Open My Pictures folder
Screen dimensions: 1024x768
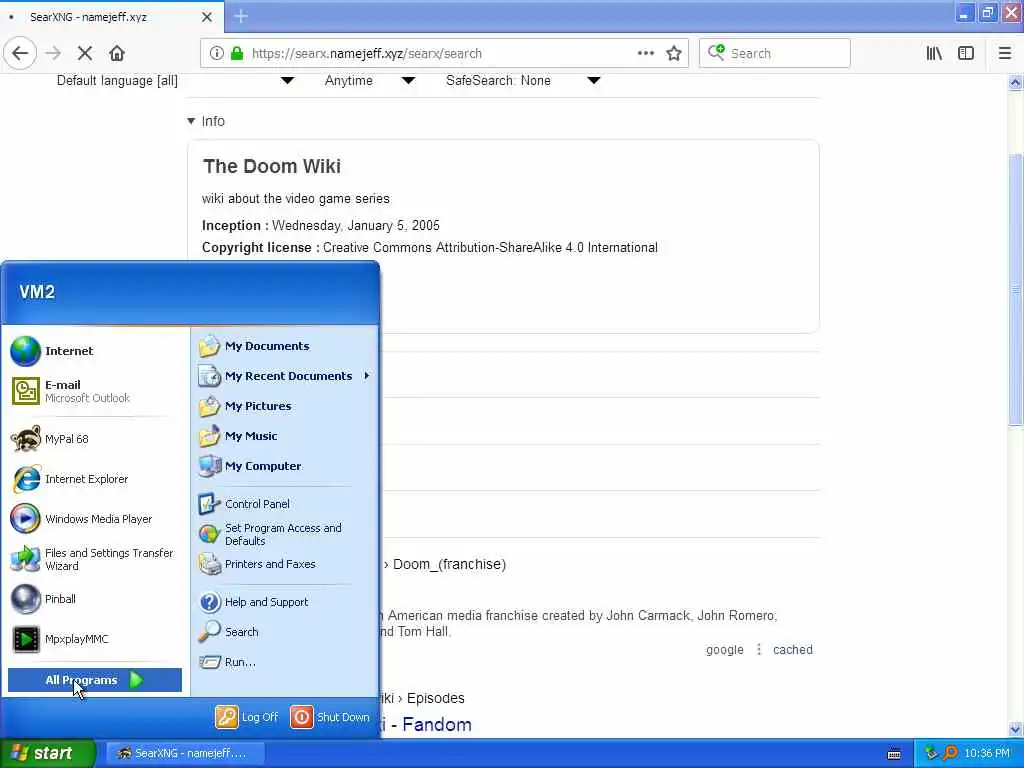(285, 406)
